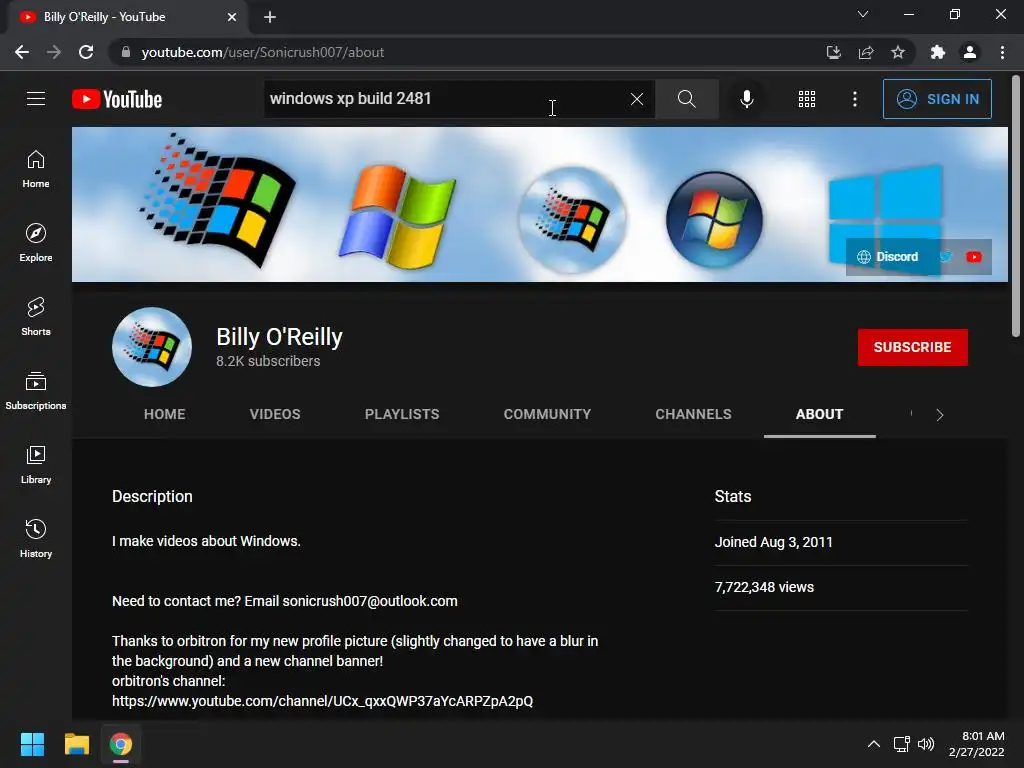
Task: Open Library in the sidebar
Action: coord(36,464)
